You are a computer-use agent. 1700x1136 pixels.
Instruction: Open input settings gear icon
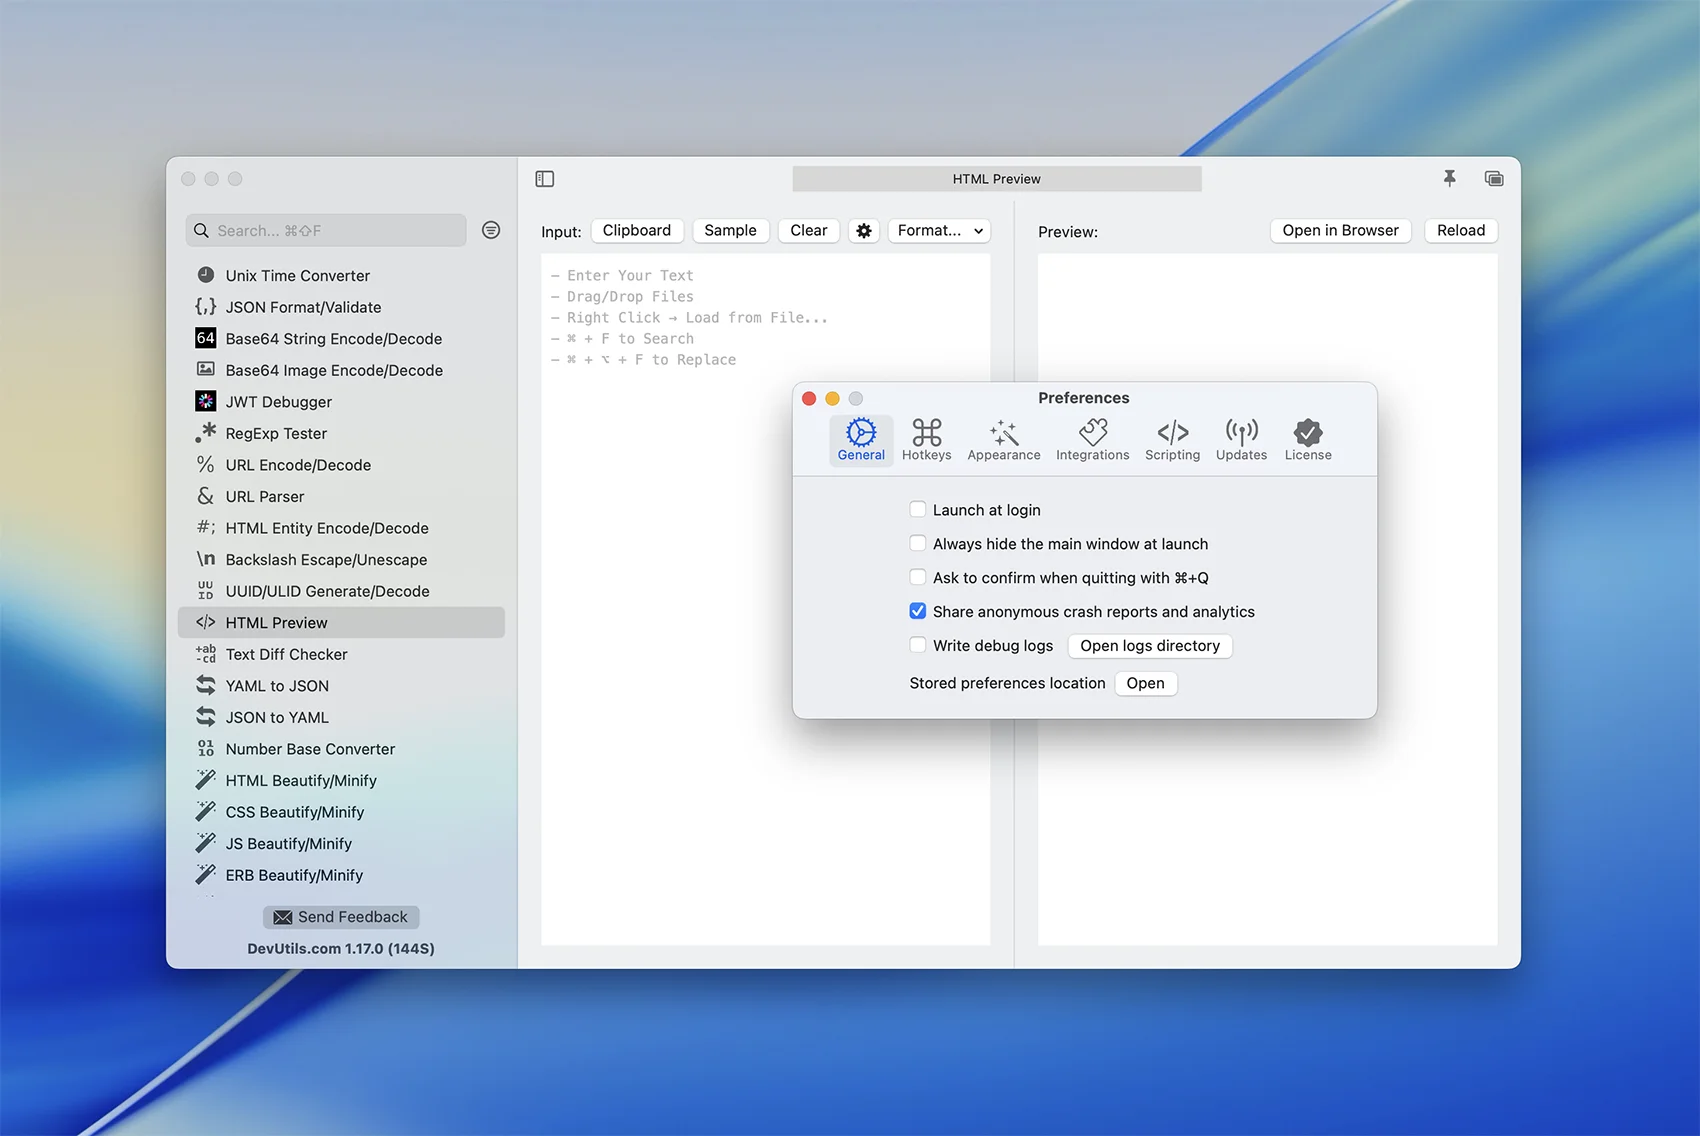[864, 231]
